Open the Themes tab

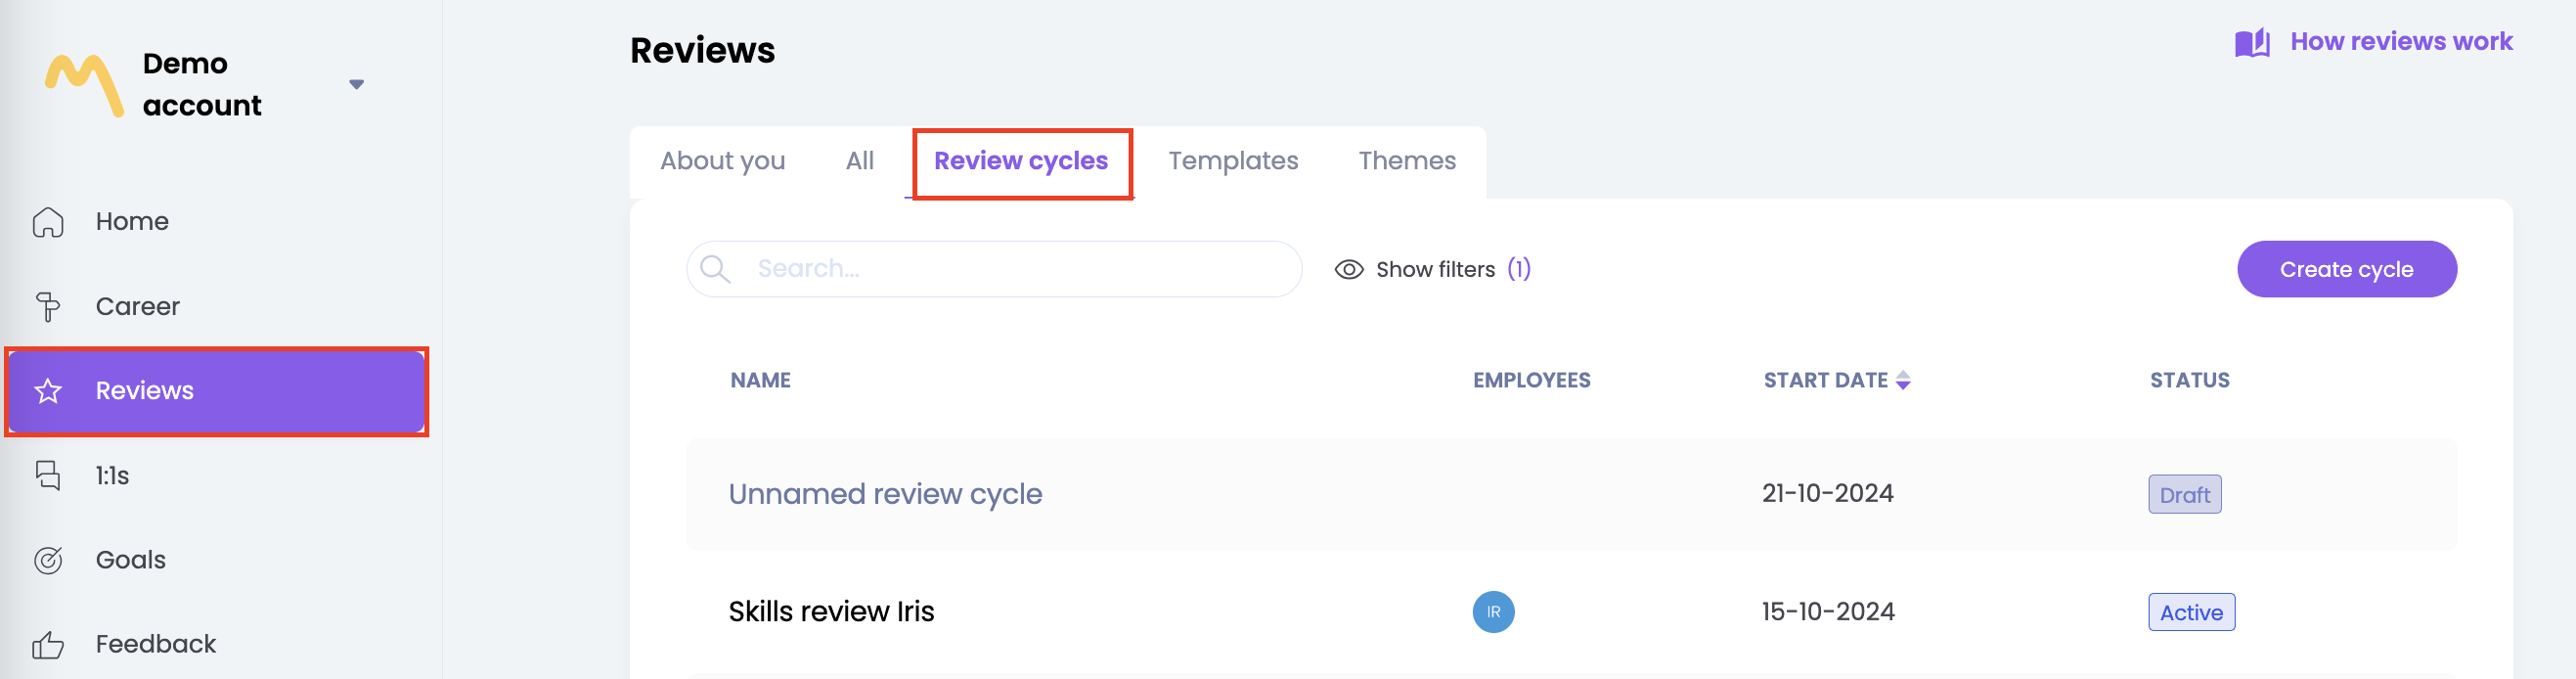pos(1406,161)
